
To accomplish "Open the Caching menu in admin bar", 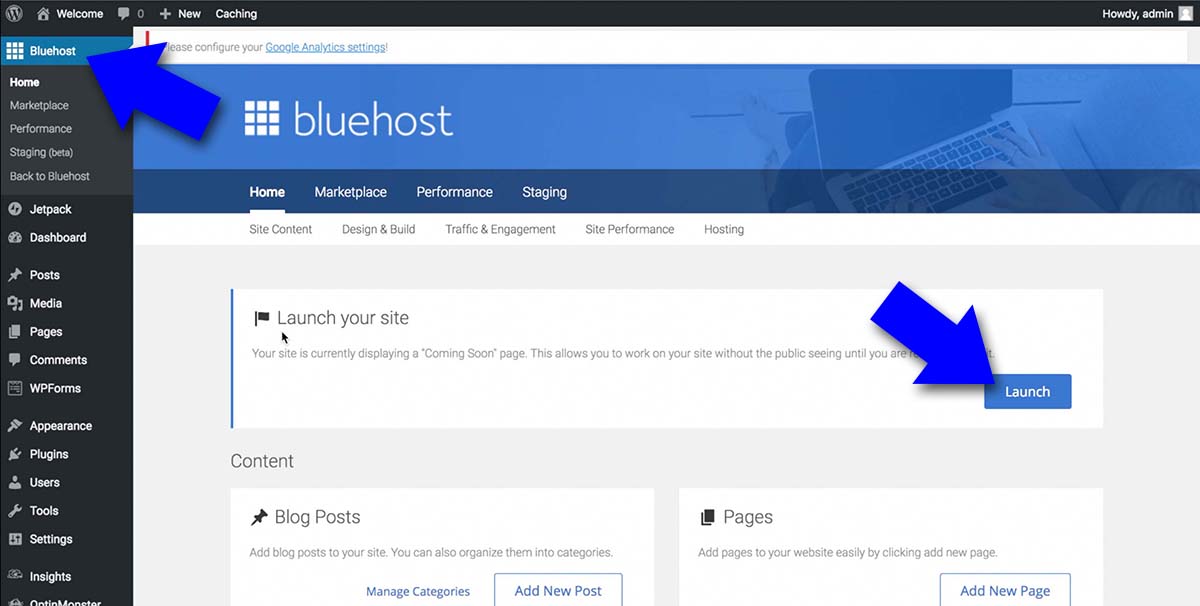I will pyautogui.click(x=236, y=14).
